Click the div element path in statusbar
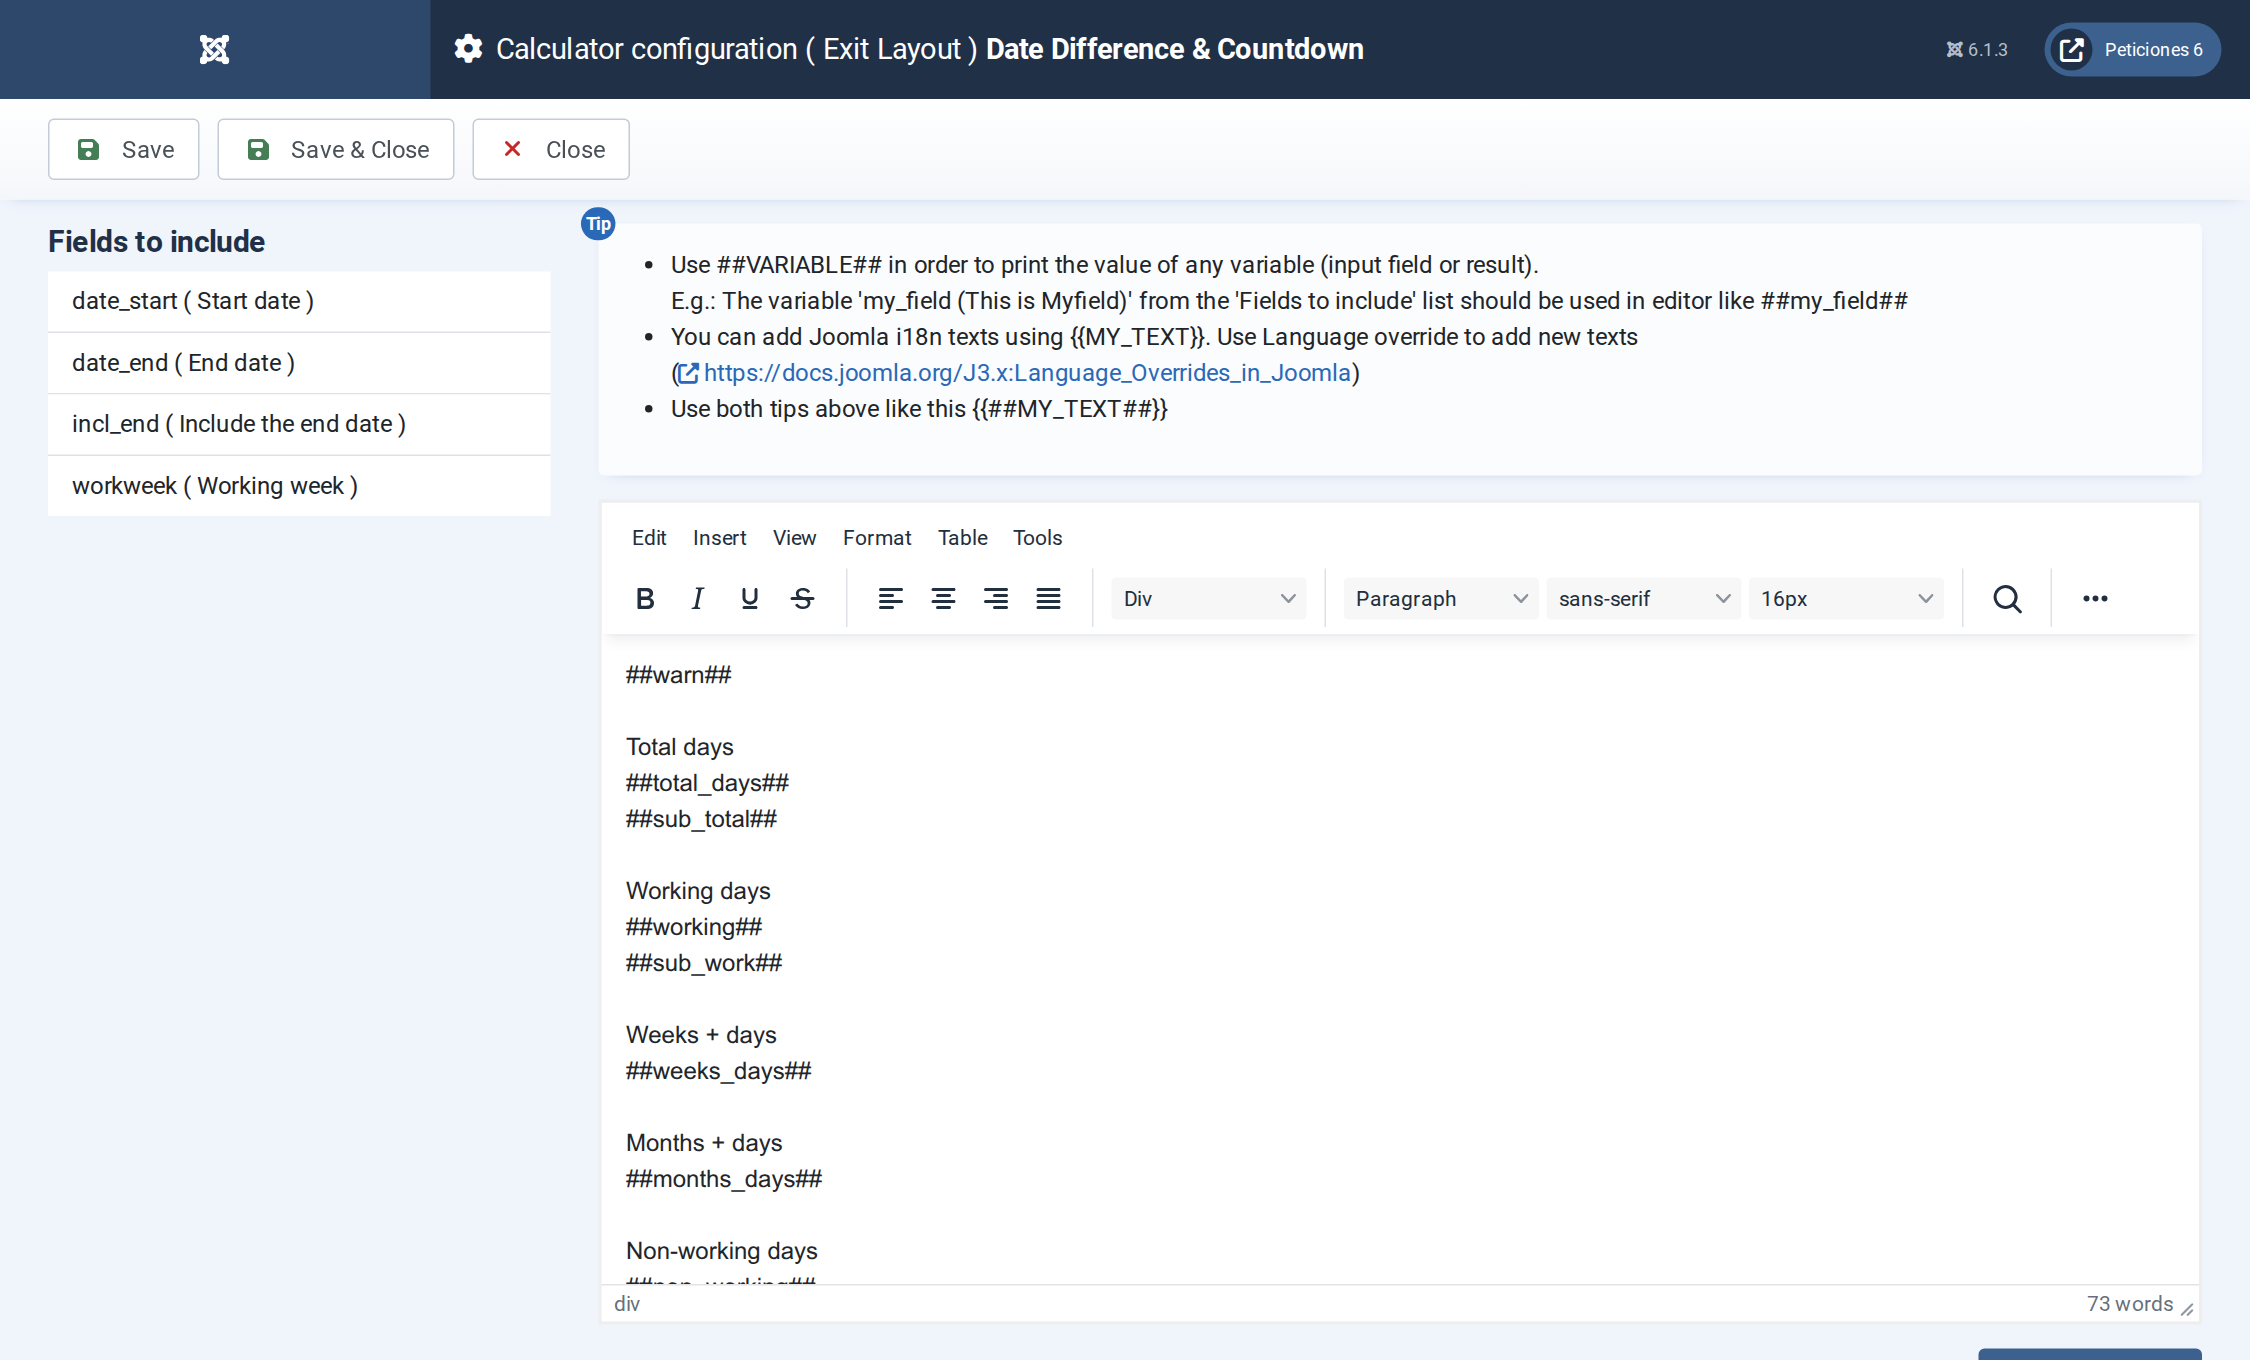The width and height of the screenshot is (2250, 1360). coord(627,1304)
